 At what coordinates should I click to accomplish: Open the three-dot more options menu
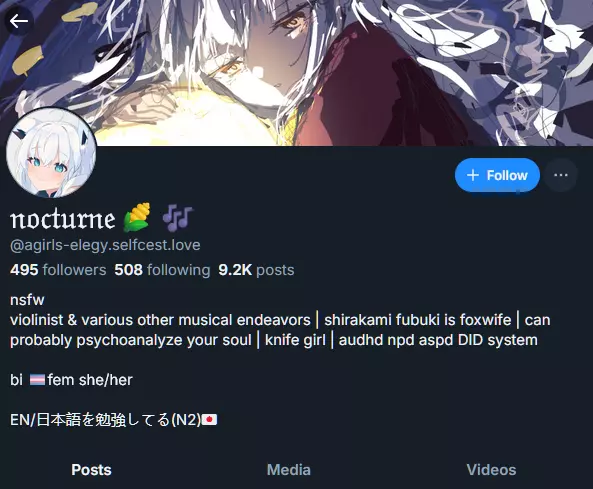click(560, 175)
